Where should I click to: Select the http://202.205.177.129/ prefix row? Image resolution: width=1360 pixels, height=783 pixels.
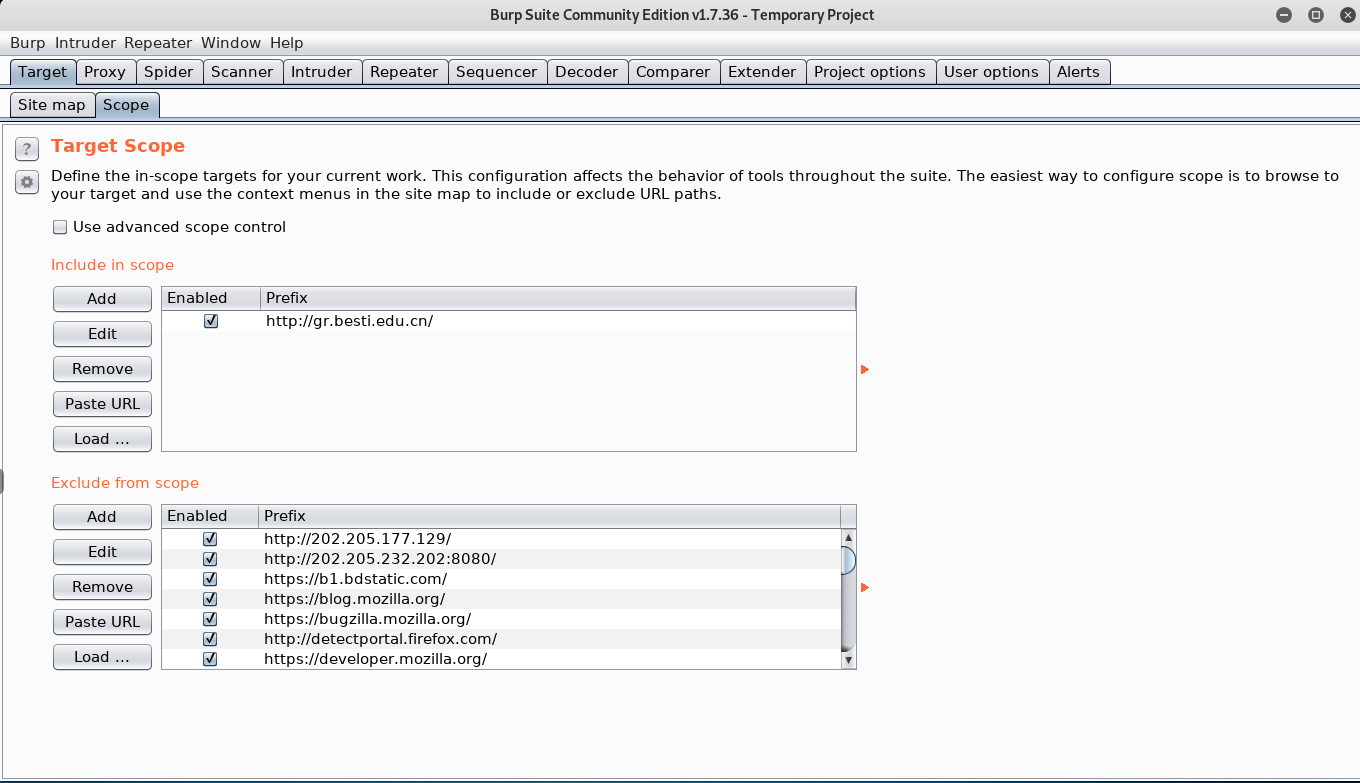pyautogui.click(x=501, y=538)
